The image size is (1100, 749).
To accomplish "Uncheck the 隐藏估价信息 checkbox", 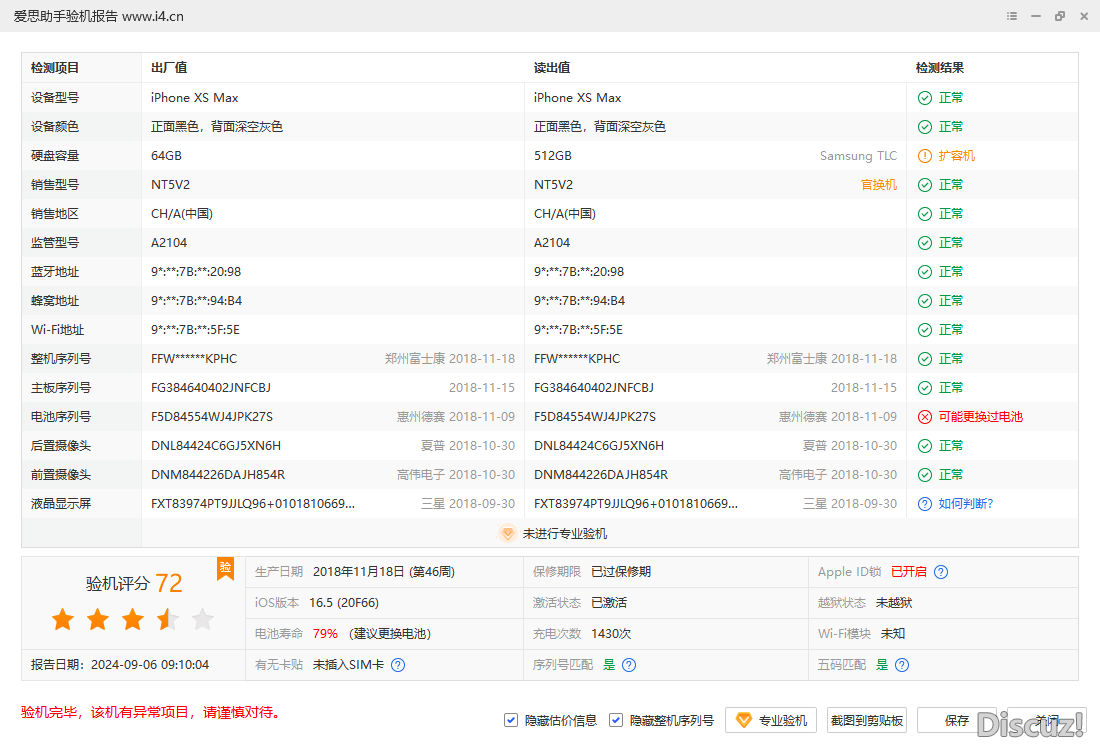I will coord(511,720).
